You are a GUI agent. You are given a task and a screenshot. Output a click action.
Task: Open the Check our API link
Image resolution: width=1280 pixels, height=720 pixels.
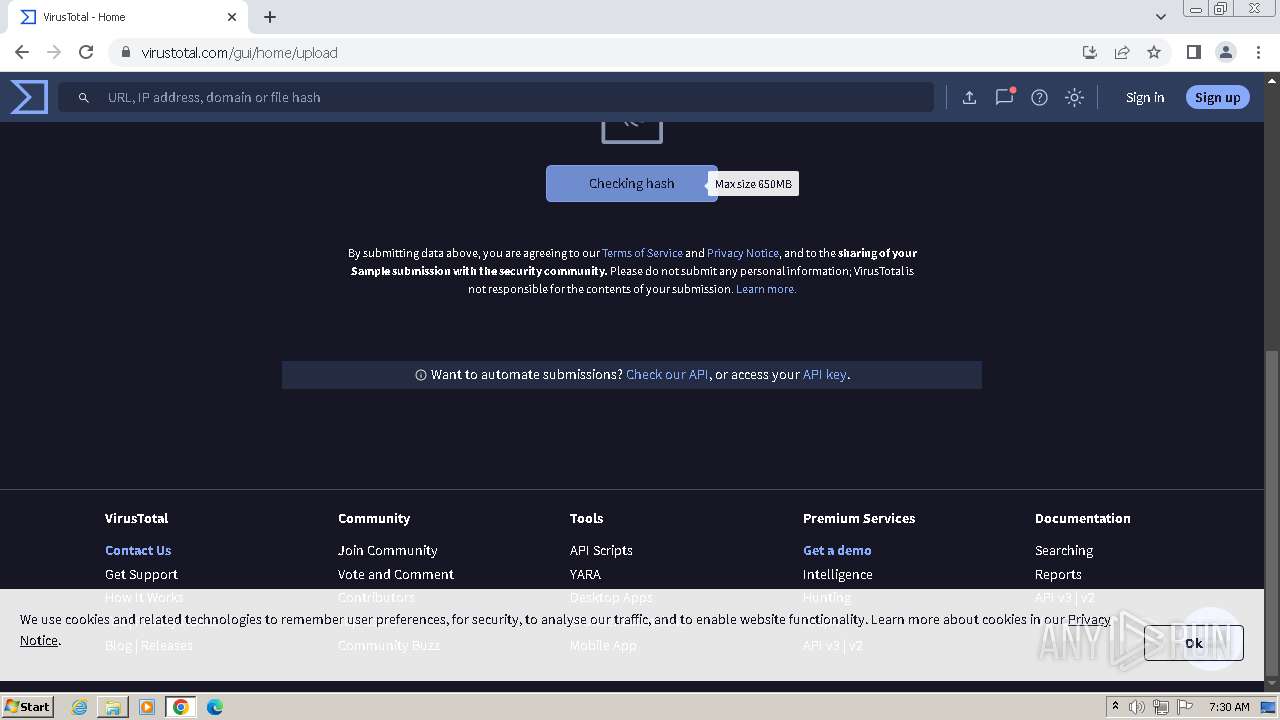pyautogui.click(x=667, y=374)
